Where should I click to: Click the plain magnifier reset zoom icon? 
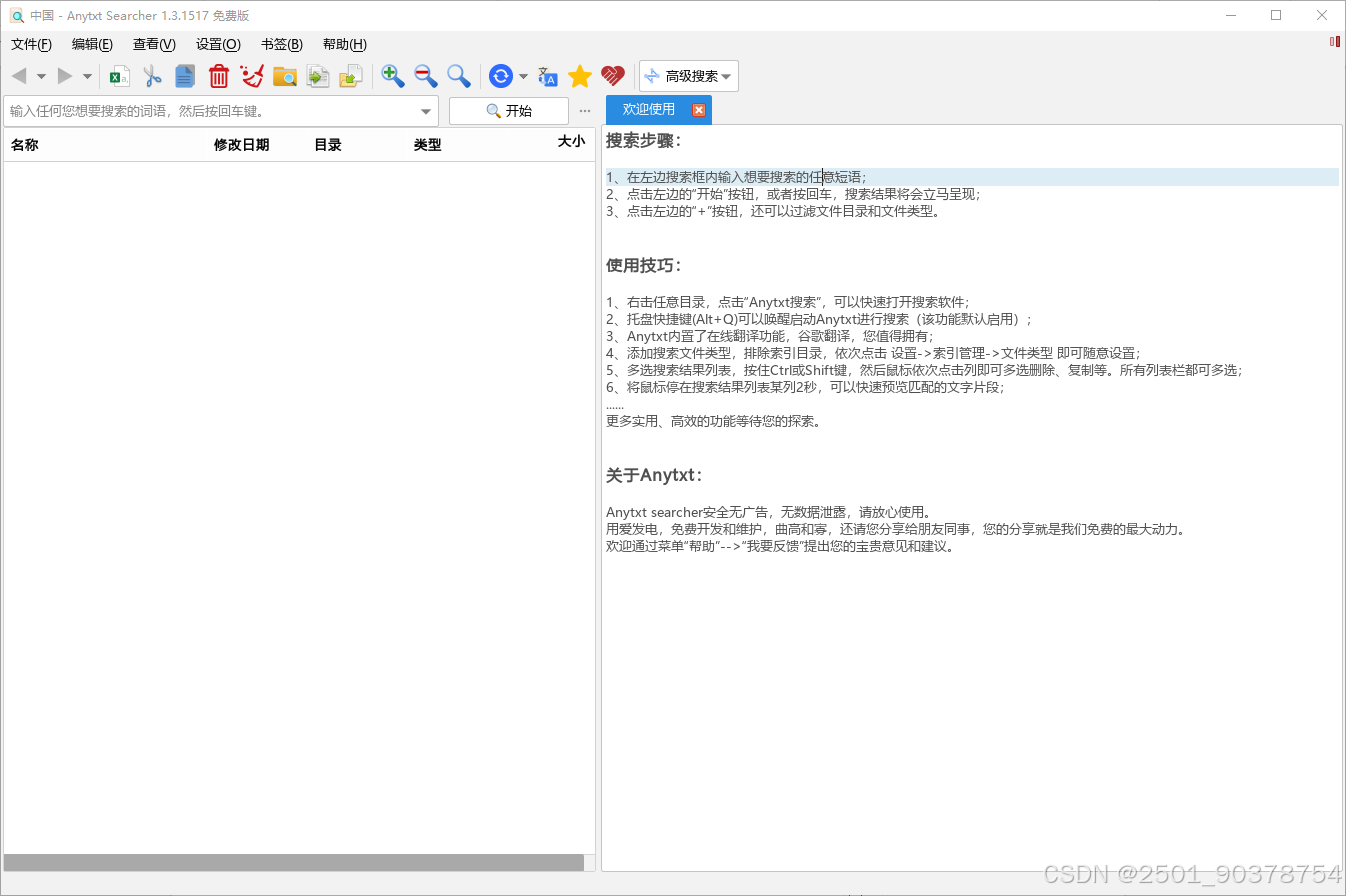click(459, 76)
